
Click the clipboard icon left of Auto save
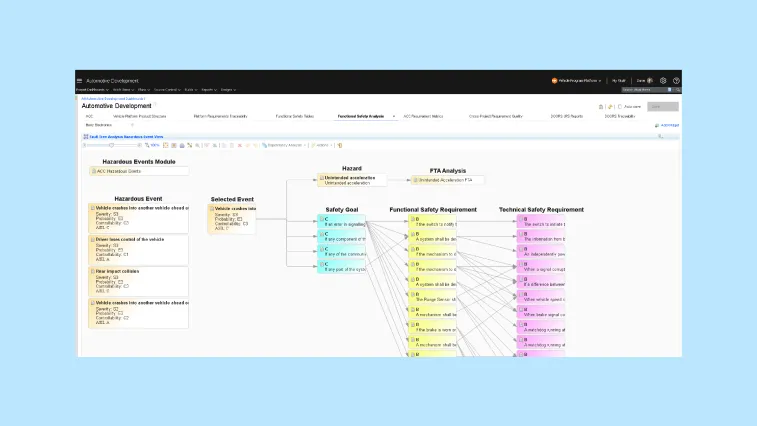[x=601, y=107]
